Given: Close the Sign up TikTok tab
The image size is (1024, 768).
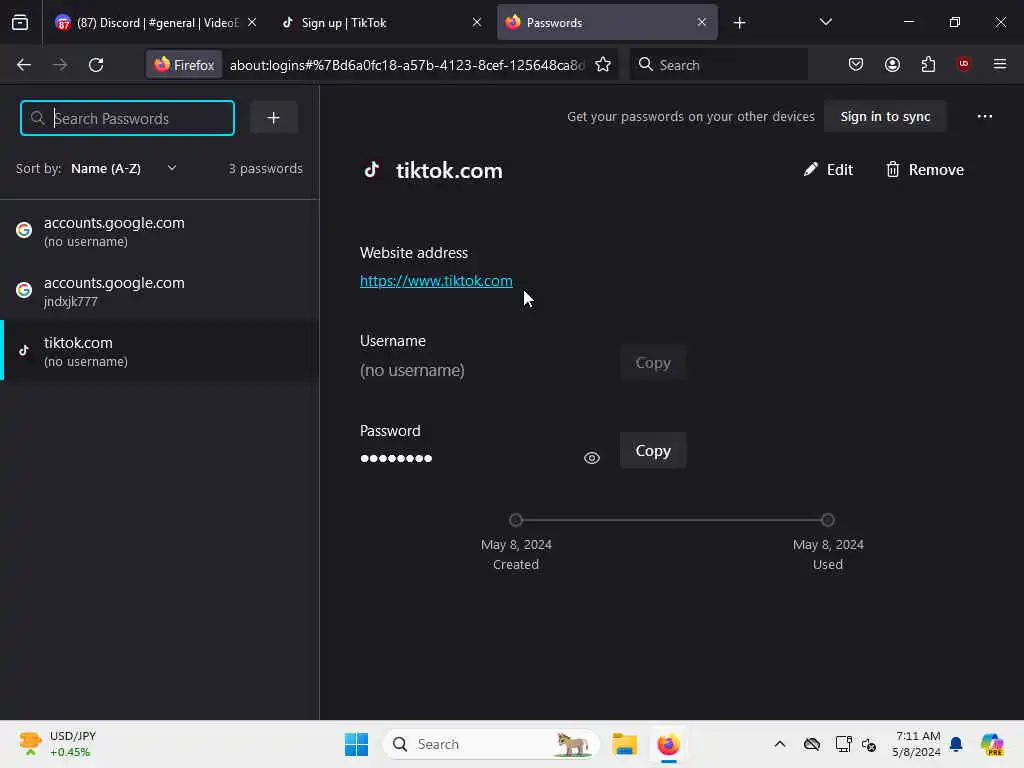Looking at the screenshot, I should click(477, 22).
